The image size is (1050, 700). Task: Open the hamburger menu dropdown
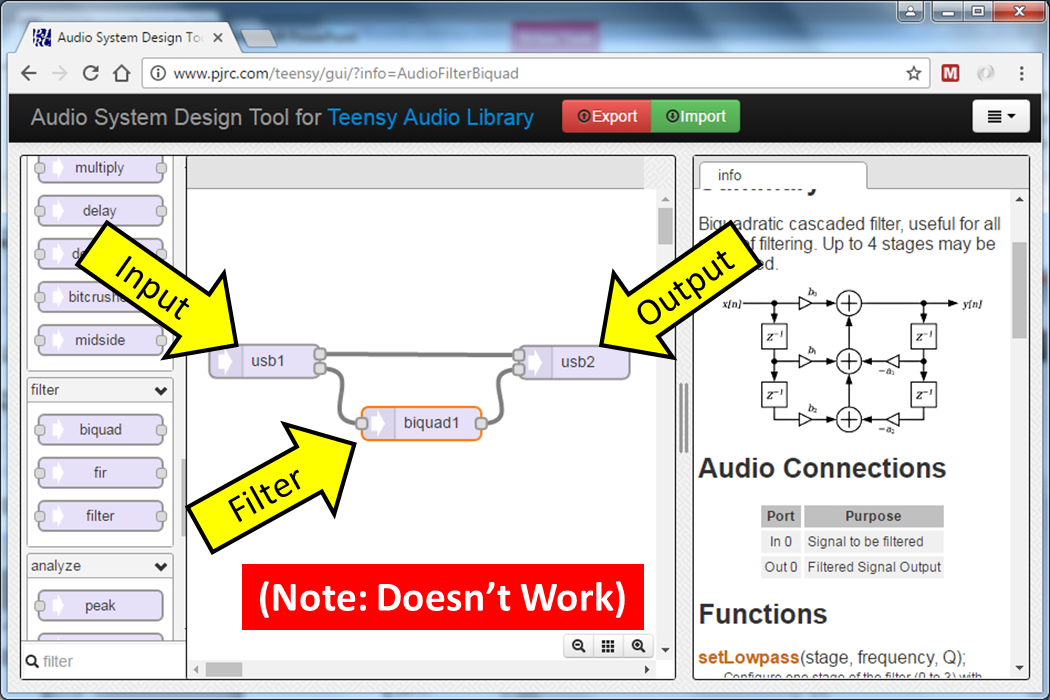point(1001,117)
